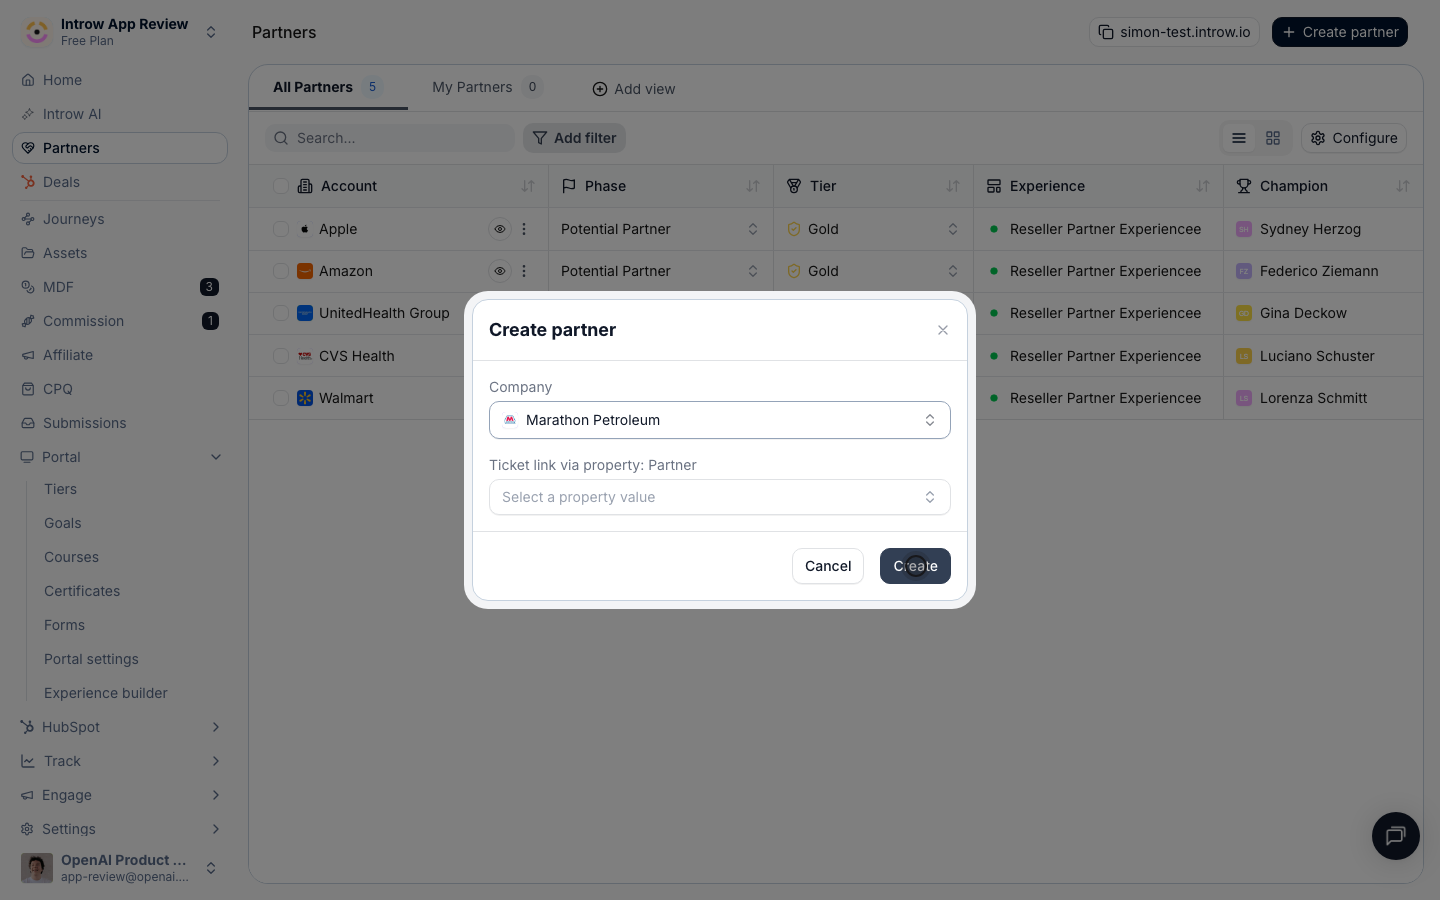The height and width of the screenshot is (900, 1440).
Task: Open Introw AI from sidebar
Action: click(120, 114)
